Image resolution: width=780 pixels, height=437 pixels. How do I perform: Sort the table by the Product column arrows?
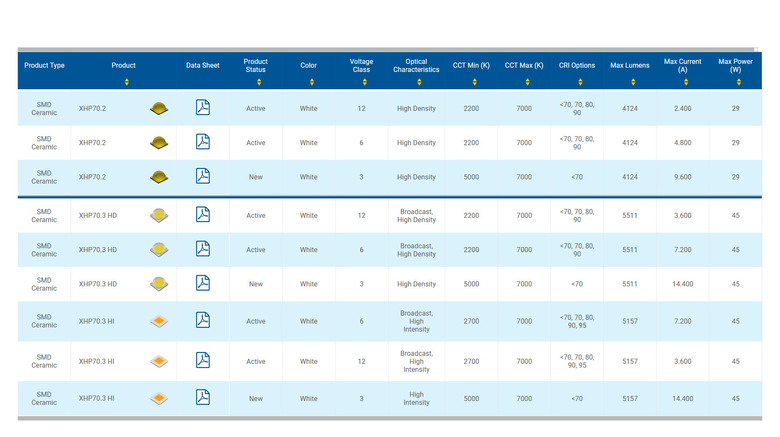tap(127, 82)
